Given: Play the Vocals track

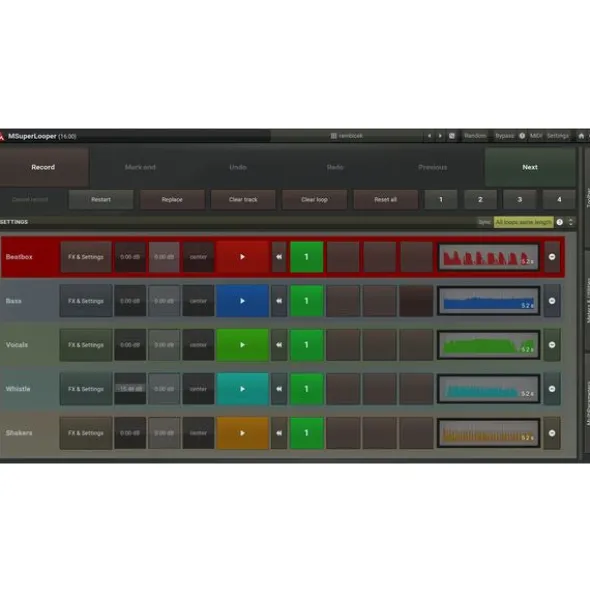Looking at the screenshot, I should (x=242, y=345).
